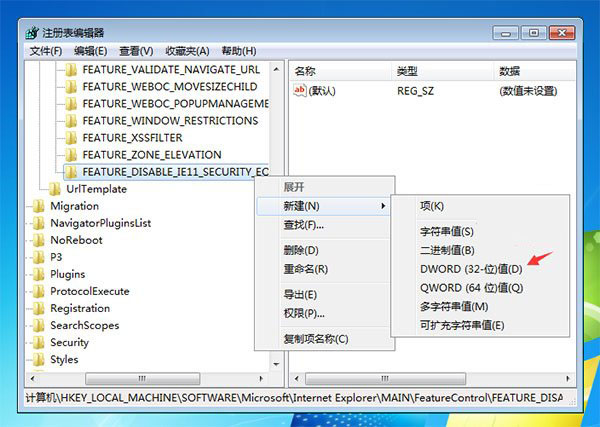Choose 重命名(R) in context menu
This screenshot has width=600, height=427.
tap(325, 269)
